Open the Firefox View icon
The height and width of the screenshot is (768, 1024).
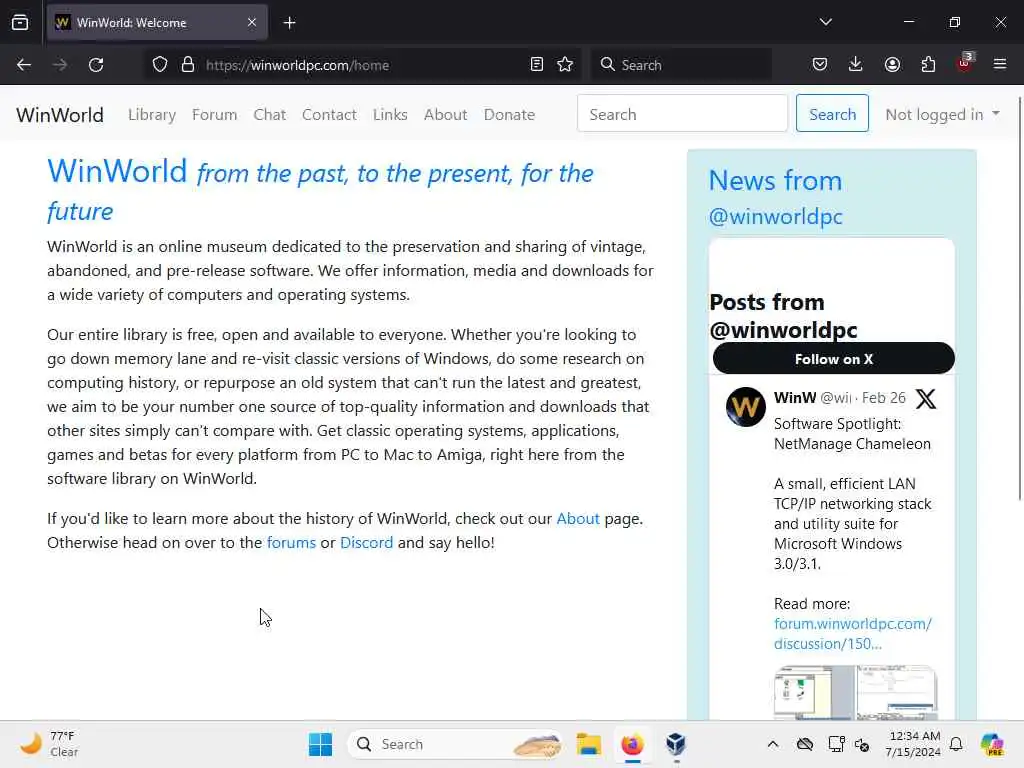(x=20, y=23)
